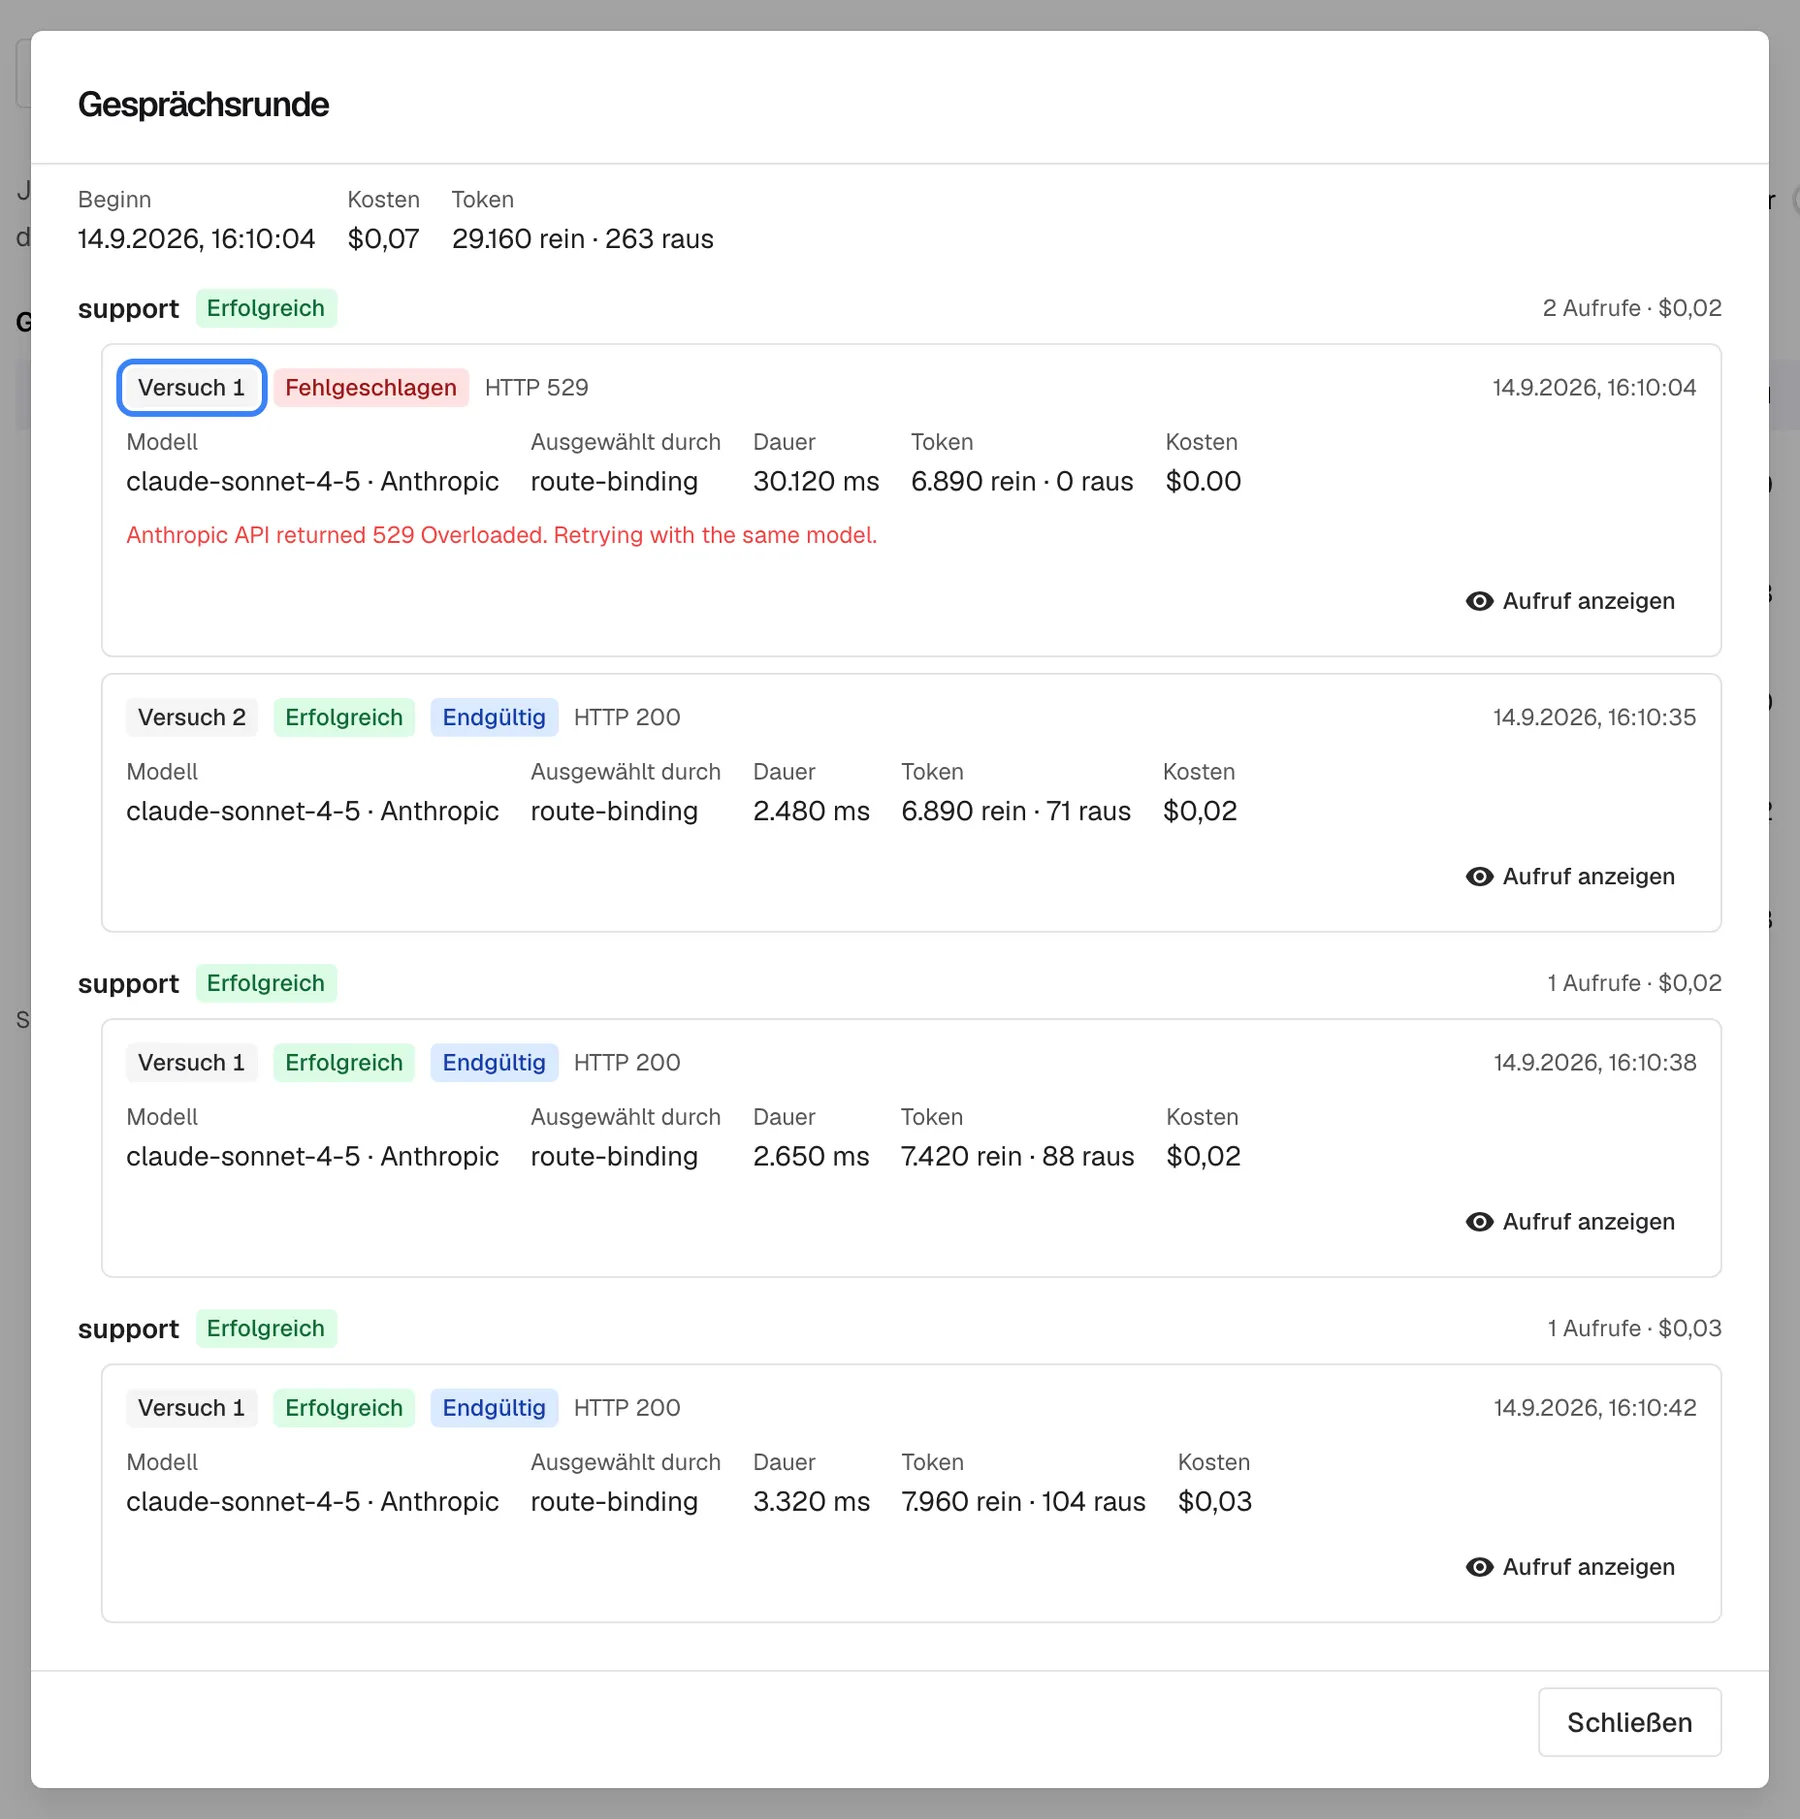1800x1819 pixels.
Task: Select the 'Versuch 2' chip
Action: 191,717
